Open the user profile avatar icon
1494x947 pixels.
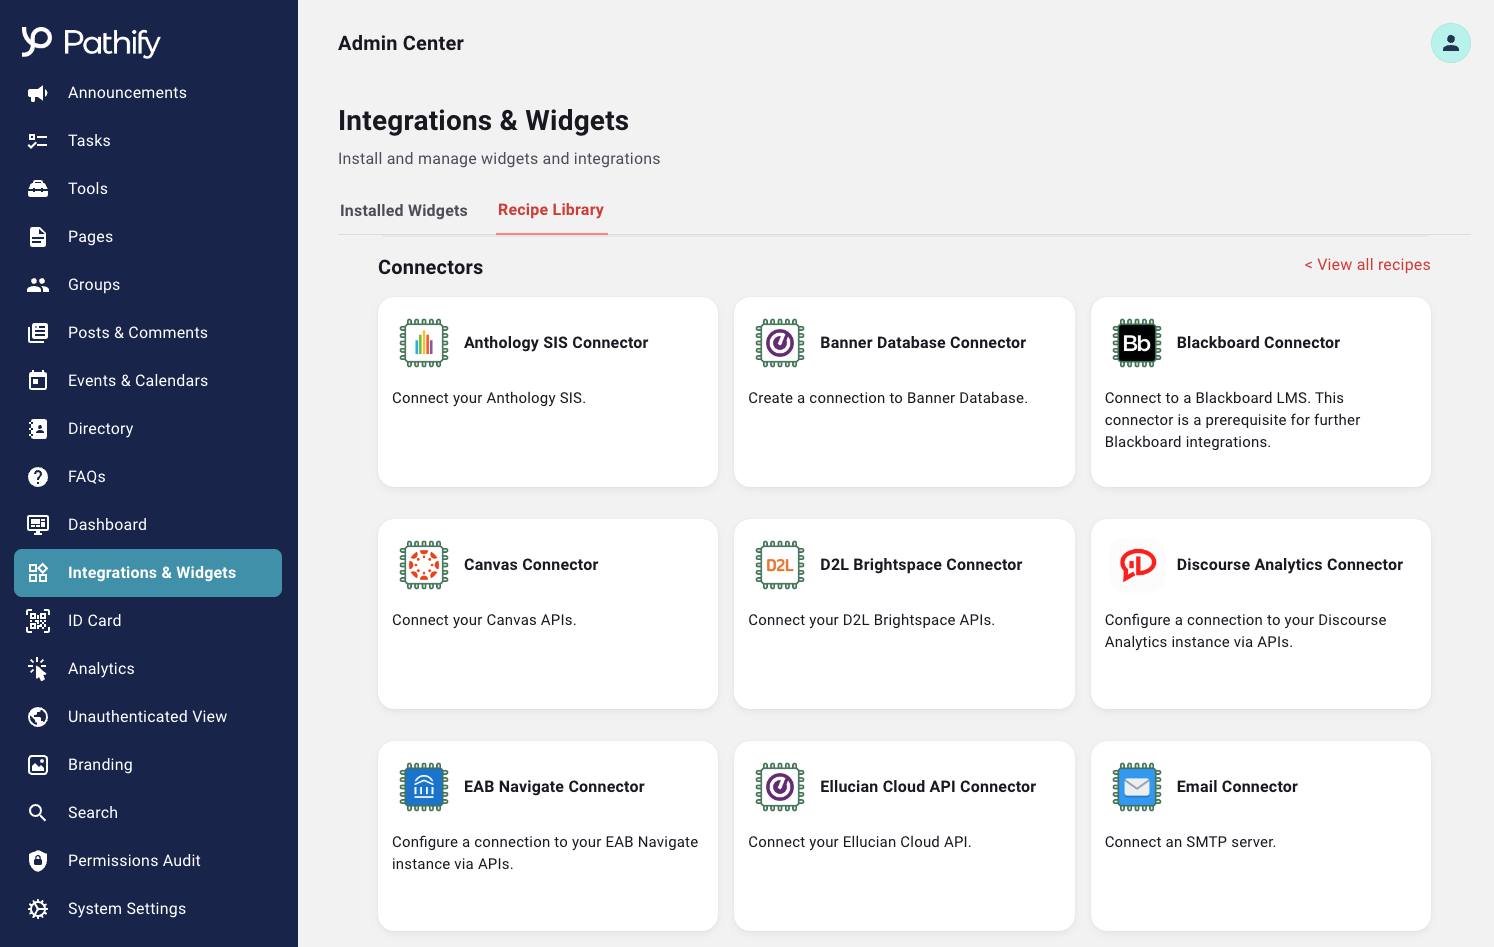(1450, 43)
